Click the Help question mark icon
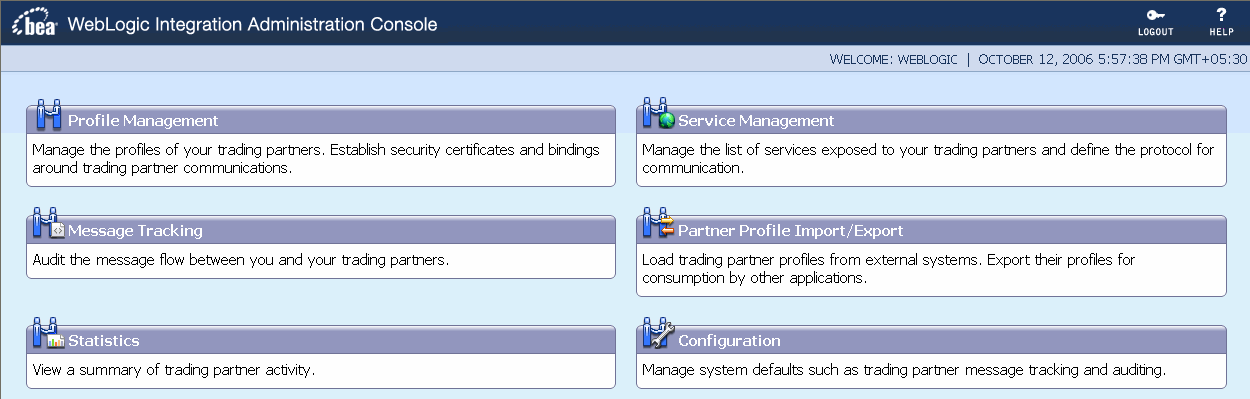This screenshot has height=399, width=1250. click(1221, 15)
